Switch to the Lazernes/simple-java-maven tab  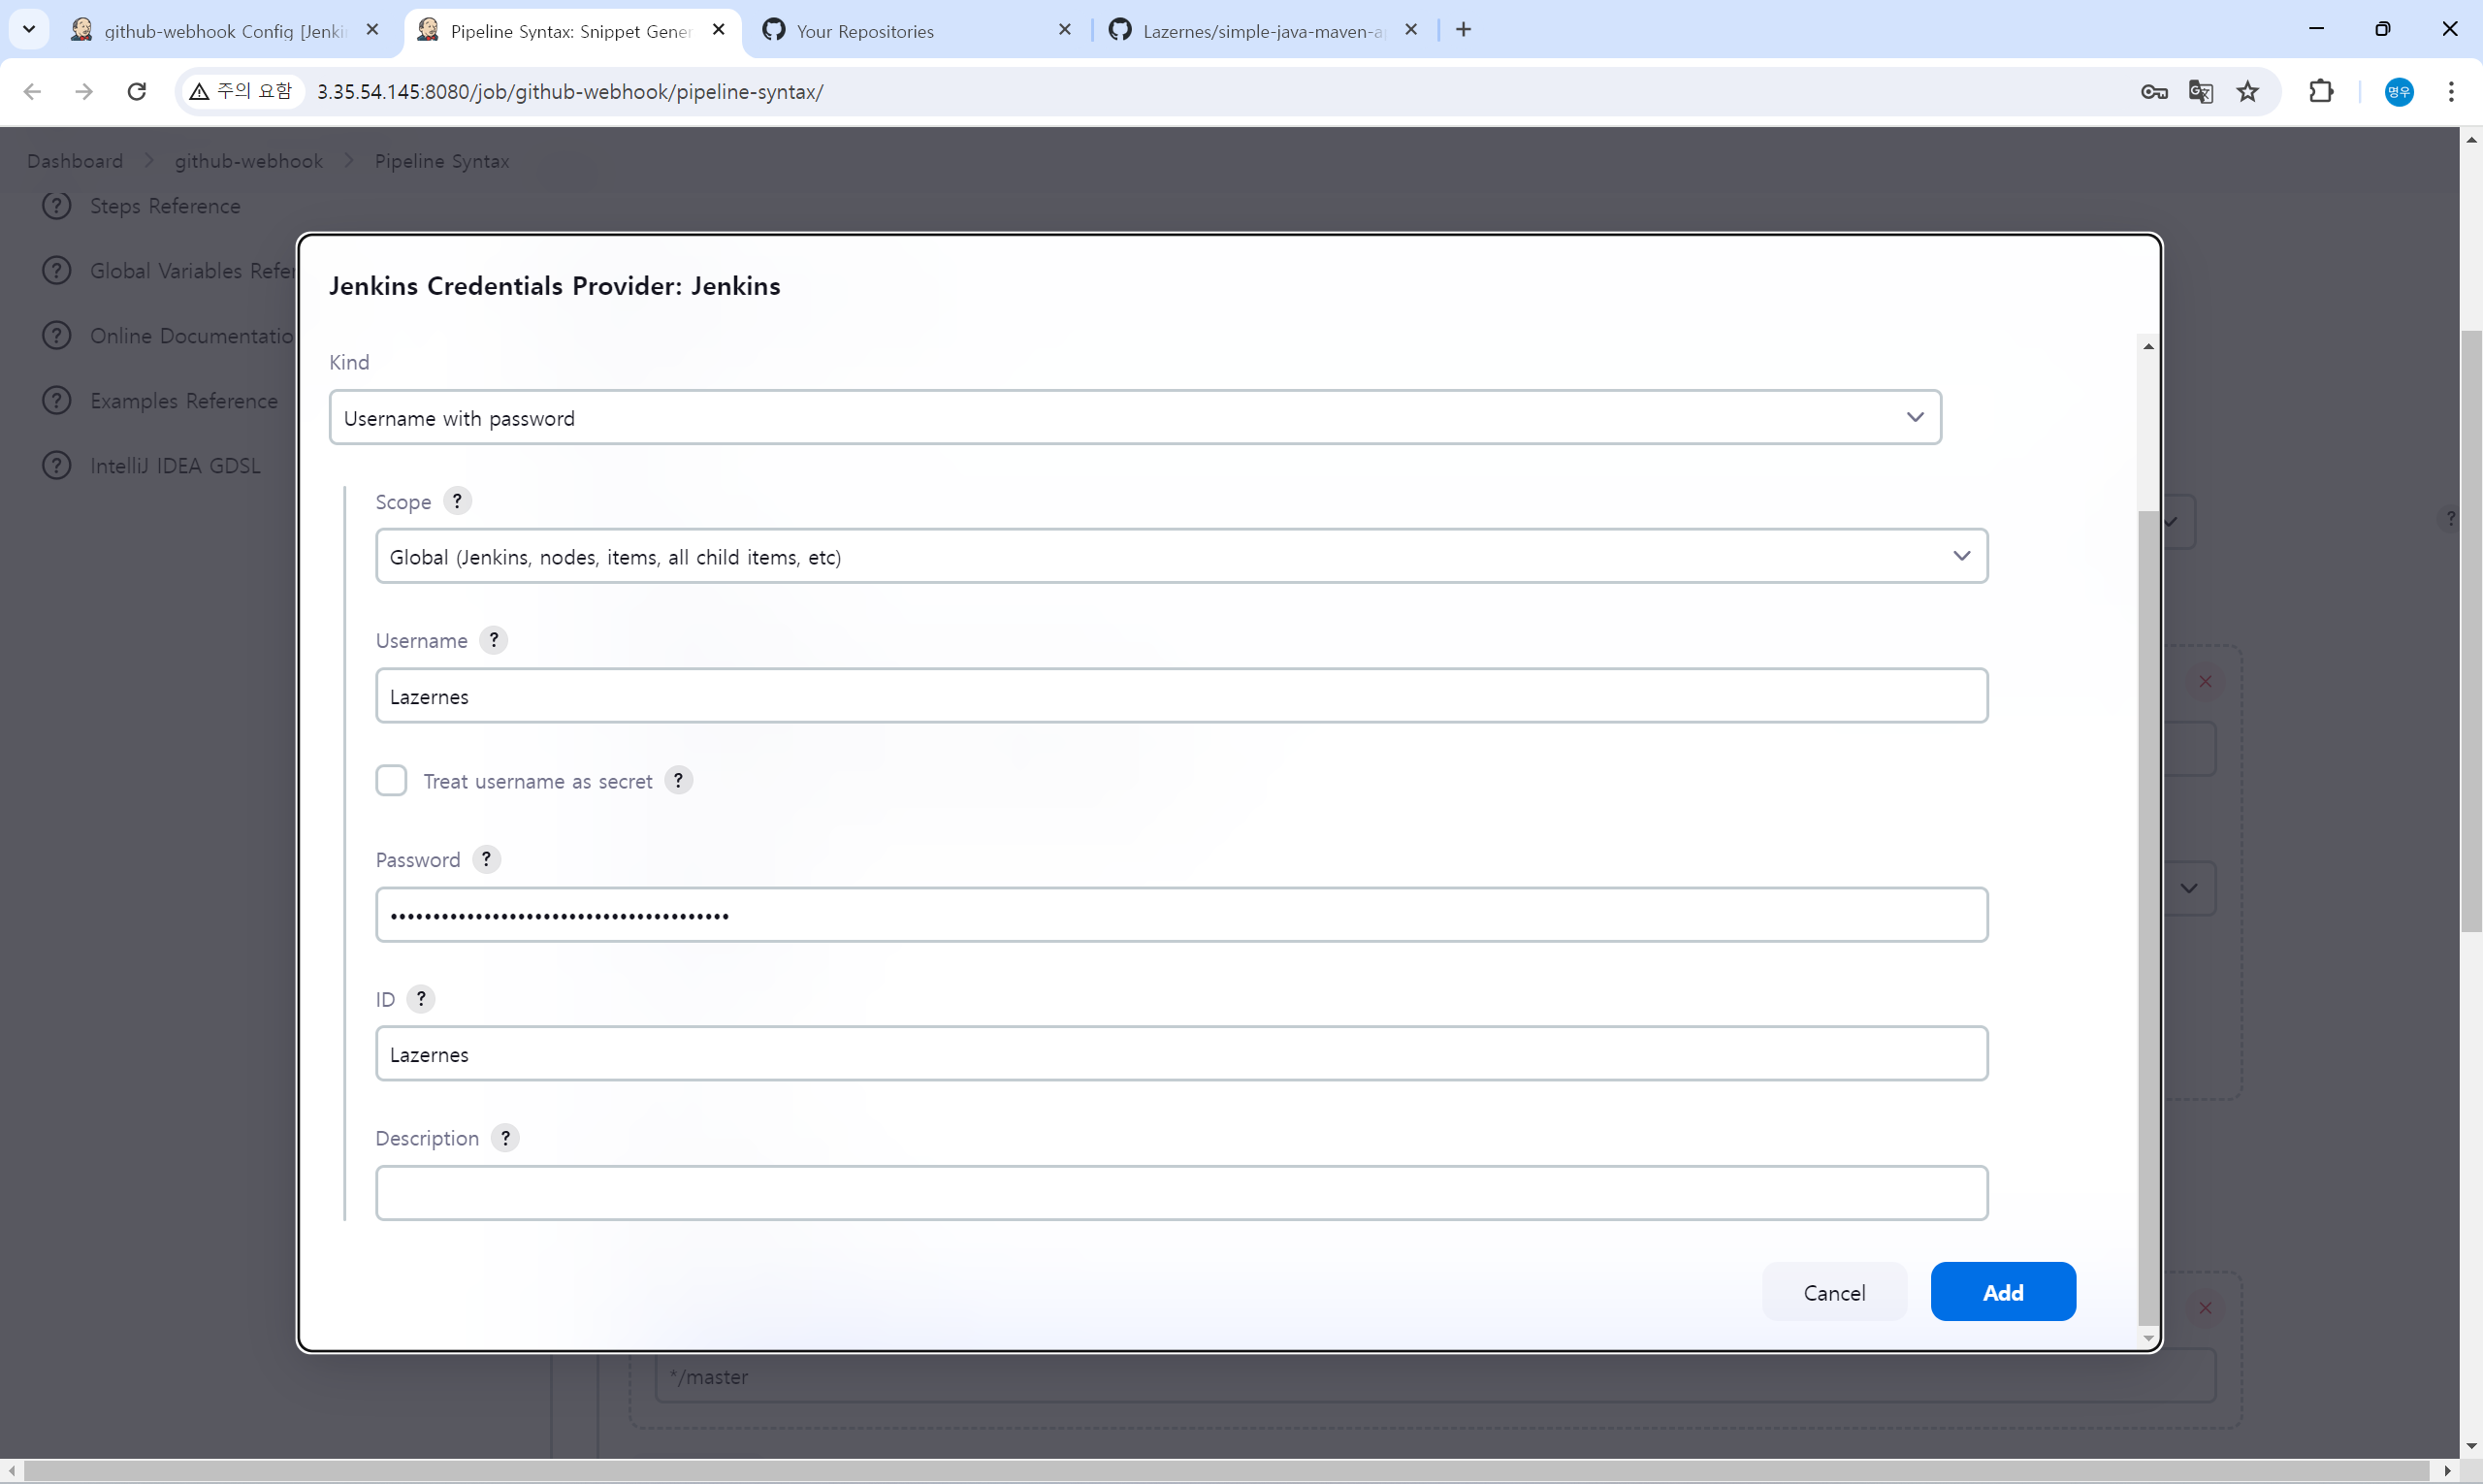pyautogui.click(x=1262, y=31)
